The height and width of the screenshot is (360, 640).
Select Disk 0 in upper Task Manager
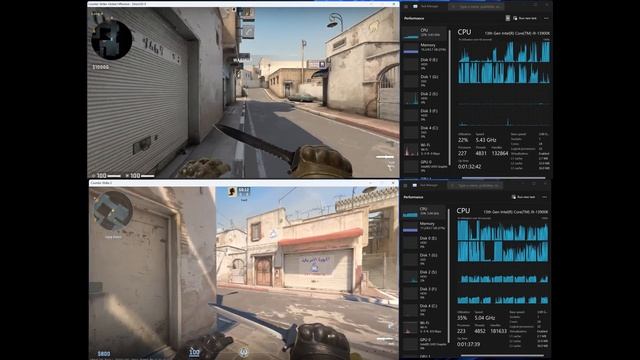(x=424, y=64)
